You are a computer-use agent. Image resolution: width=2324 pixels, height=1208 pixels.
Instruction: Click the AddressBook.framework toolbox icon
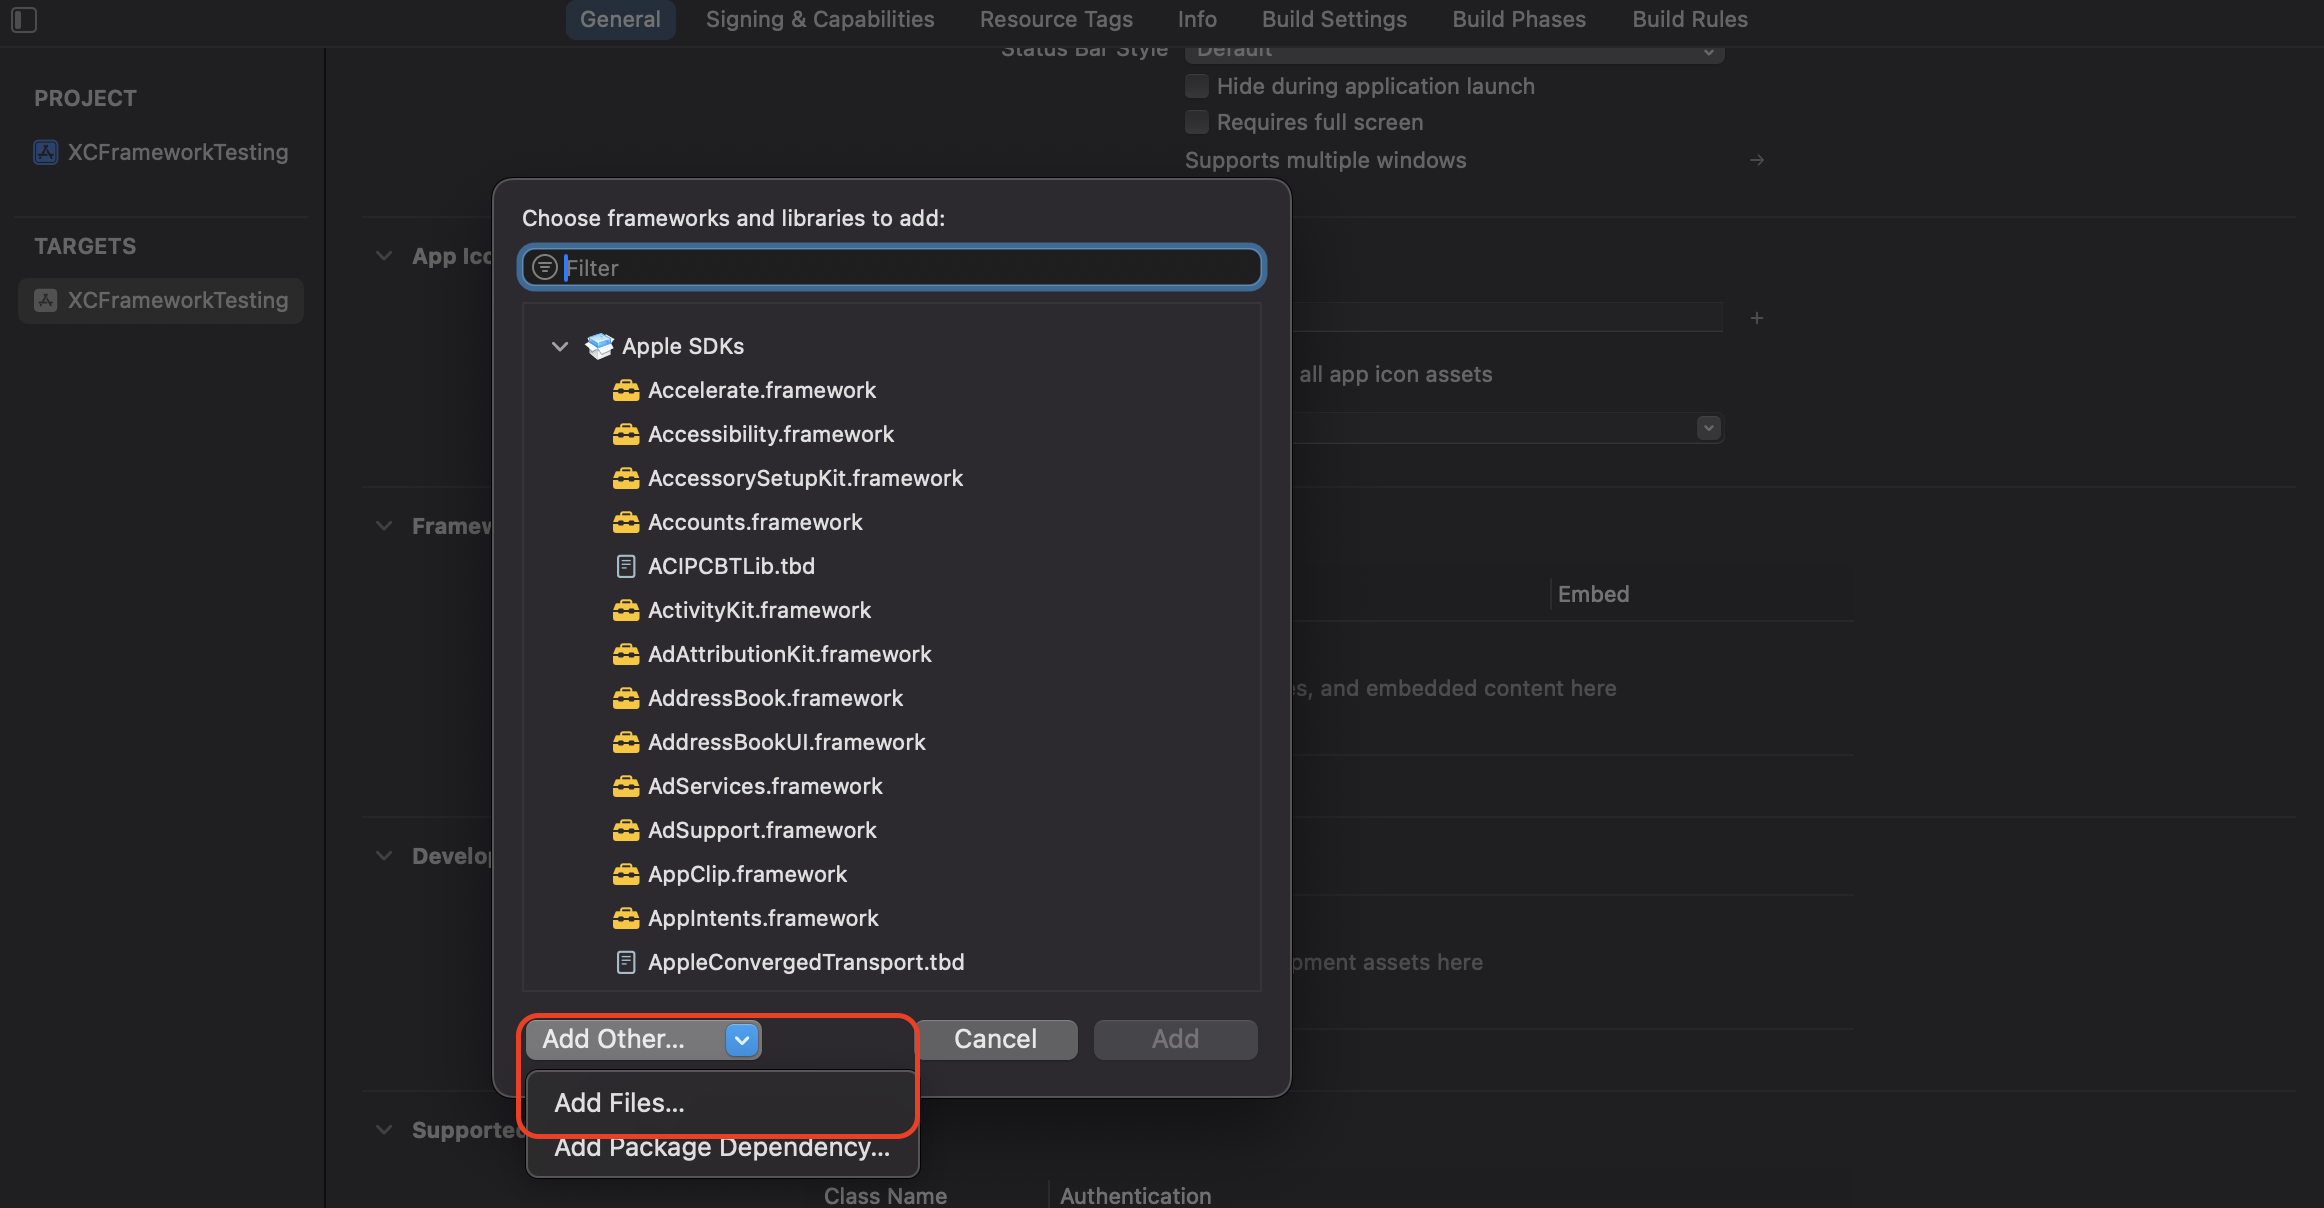[x=626, y=698]
